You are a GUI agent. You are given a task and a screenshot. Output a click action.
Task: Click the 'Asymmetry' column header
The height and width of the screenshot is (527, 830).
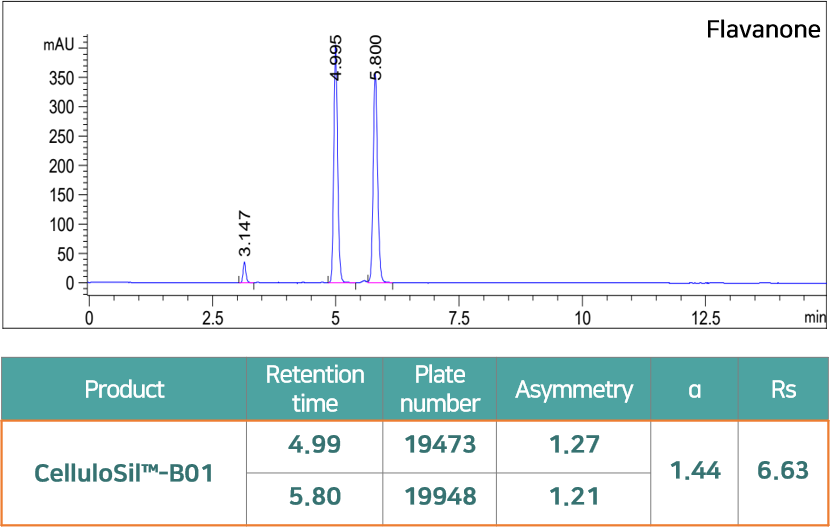pyautogui.click(x=574, y=389)
